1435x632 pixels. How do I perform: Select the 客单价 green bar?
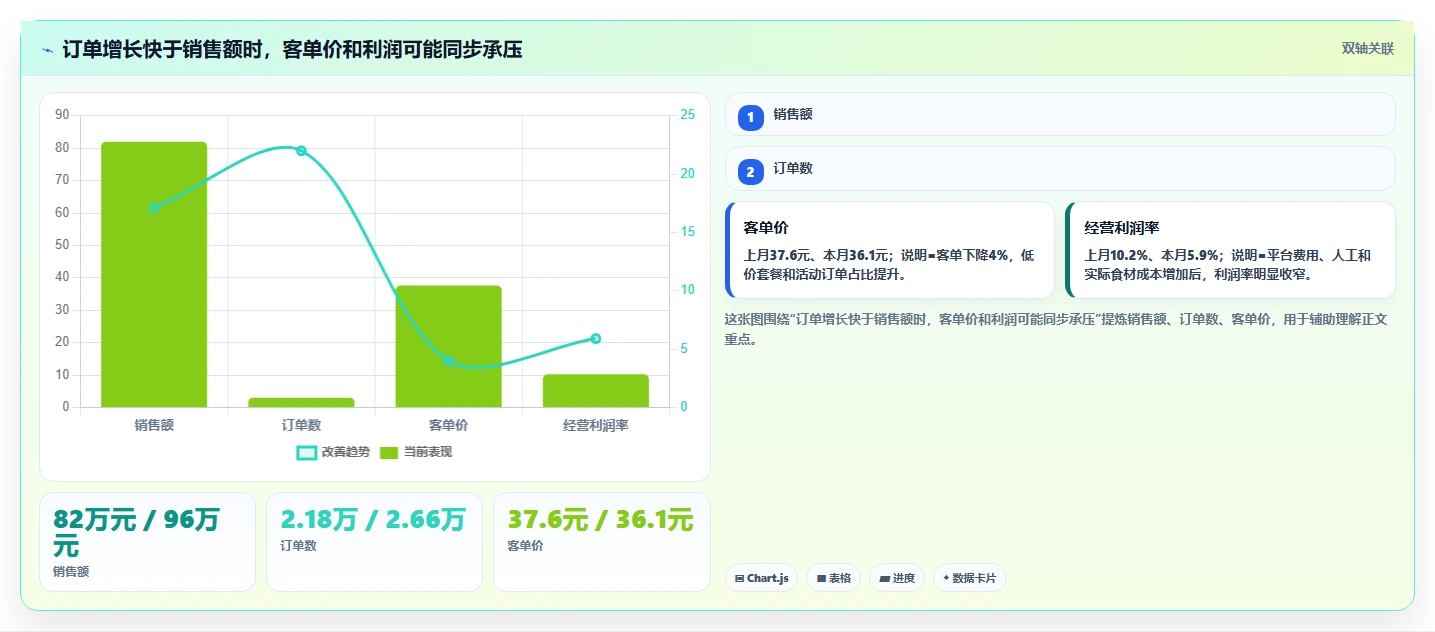pyautogui.click(x=448, y=346)
